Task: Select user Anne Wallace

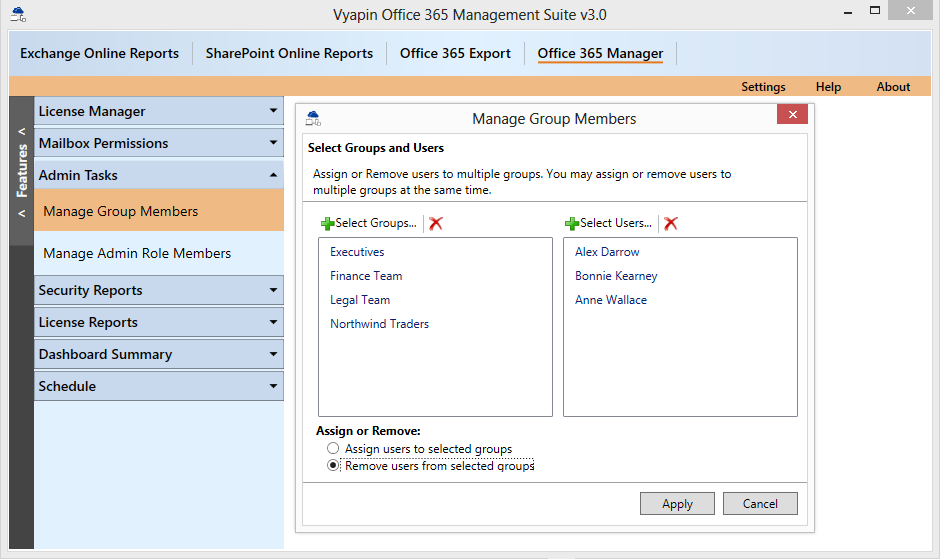Action: pyautogui.click(x=611, y=300)
